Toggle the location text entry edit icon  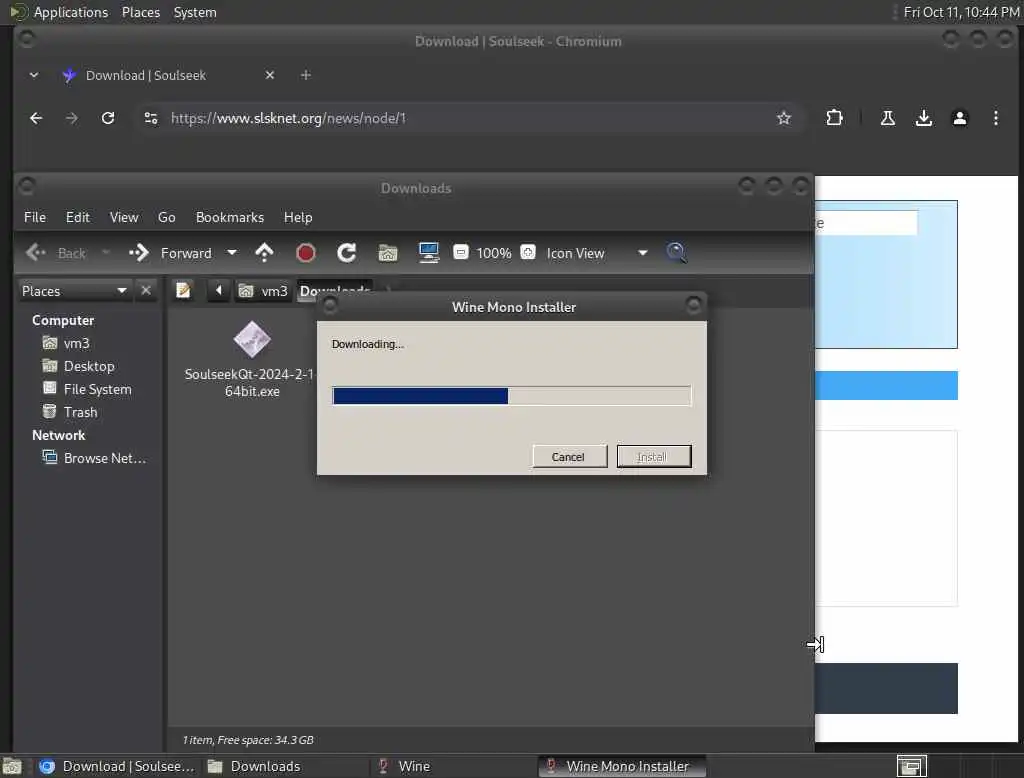click(x=184, y=291)
